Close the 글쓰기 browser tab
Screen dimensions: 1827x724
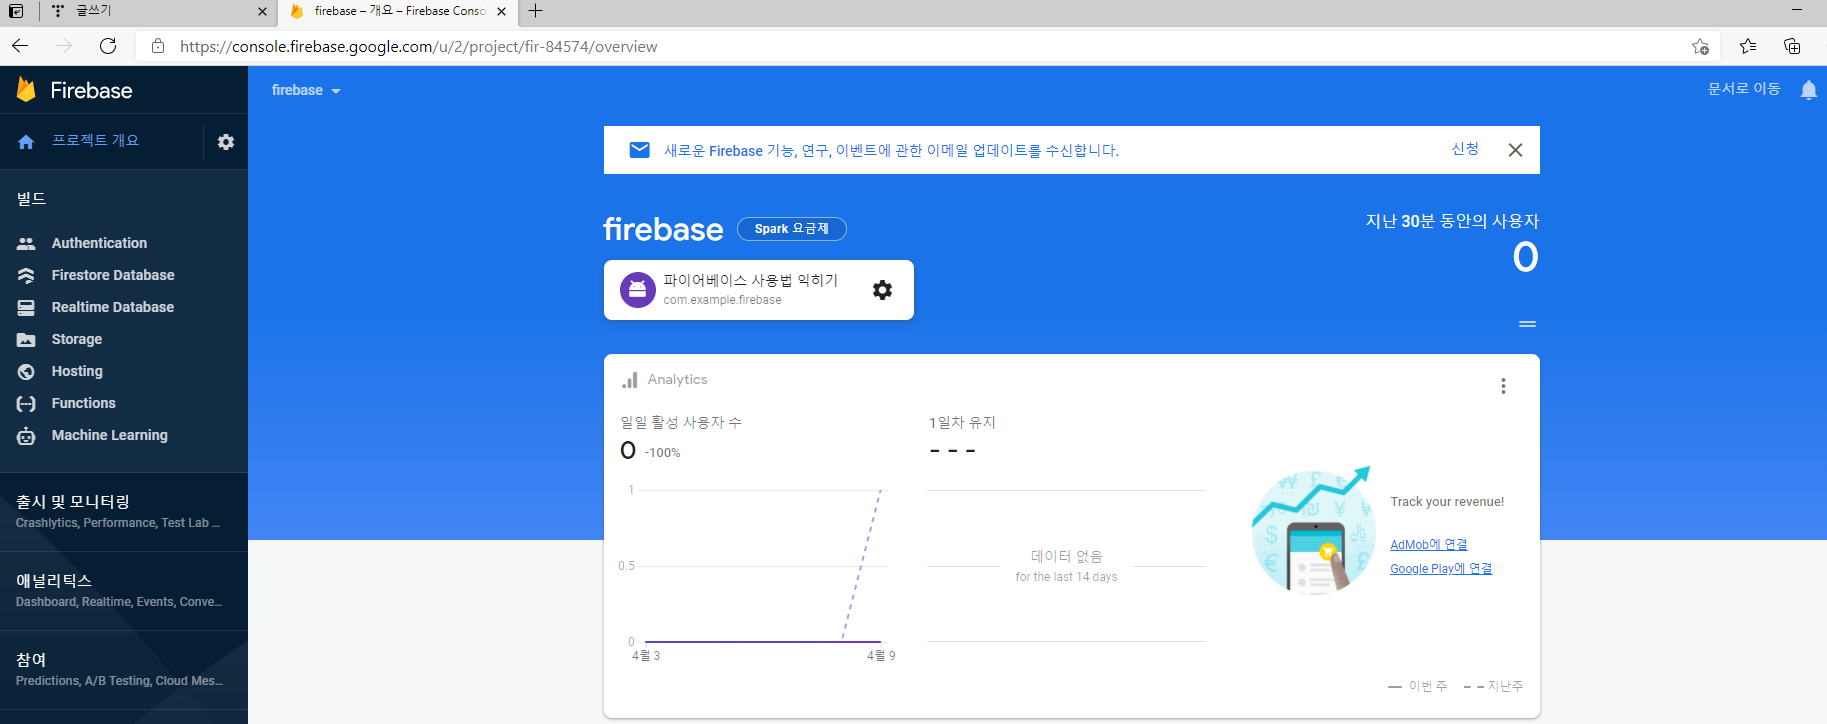pyautogui.click(x=262, y=12)
